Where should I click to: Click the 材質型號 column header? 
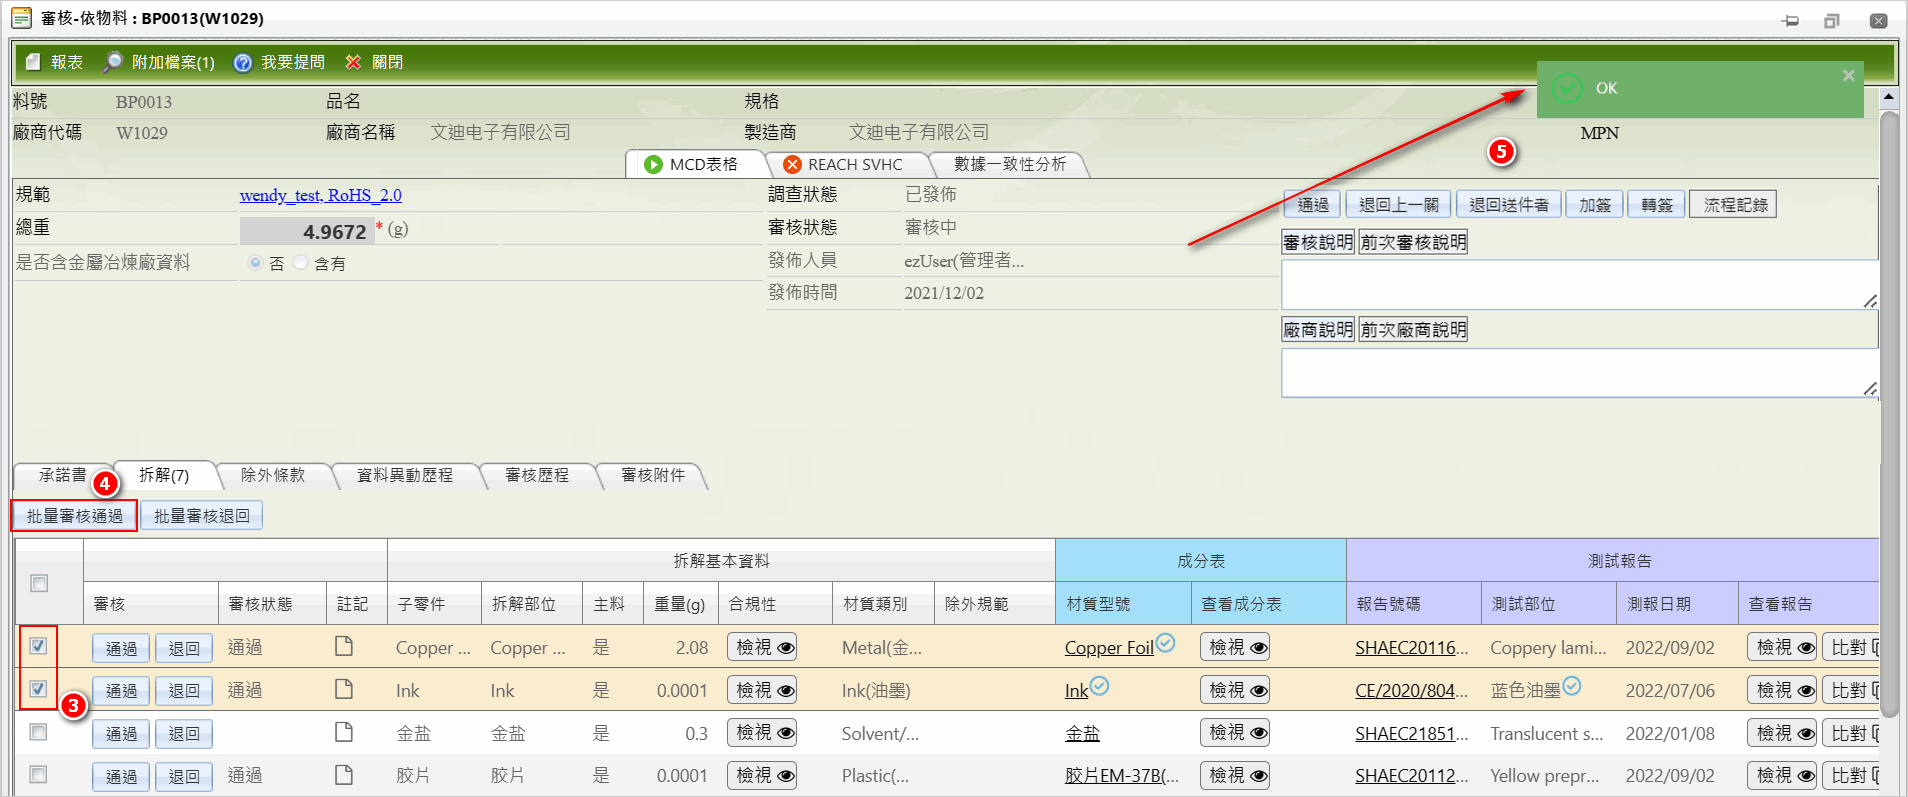[x=1123, y=604]
